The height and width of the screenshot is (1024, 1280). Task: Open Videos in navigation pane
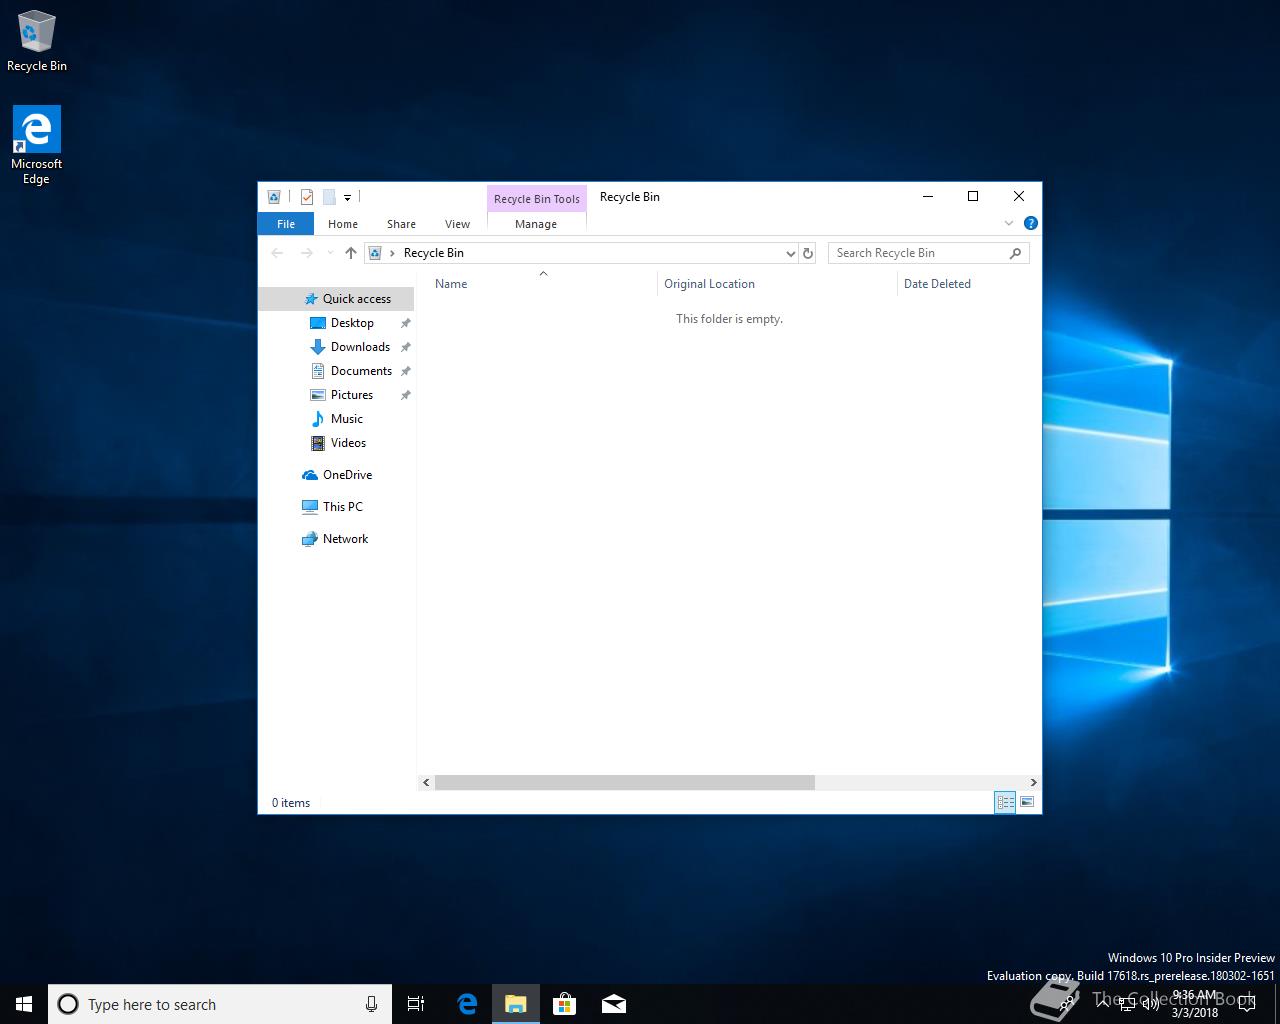[x=336, y=443]
